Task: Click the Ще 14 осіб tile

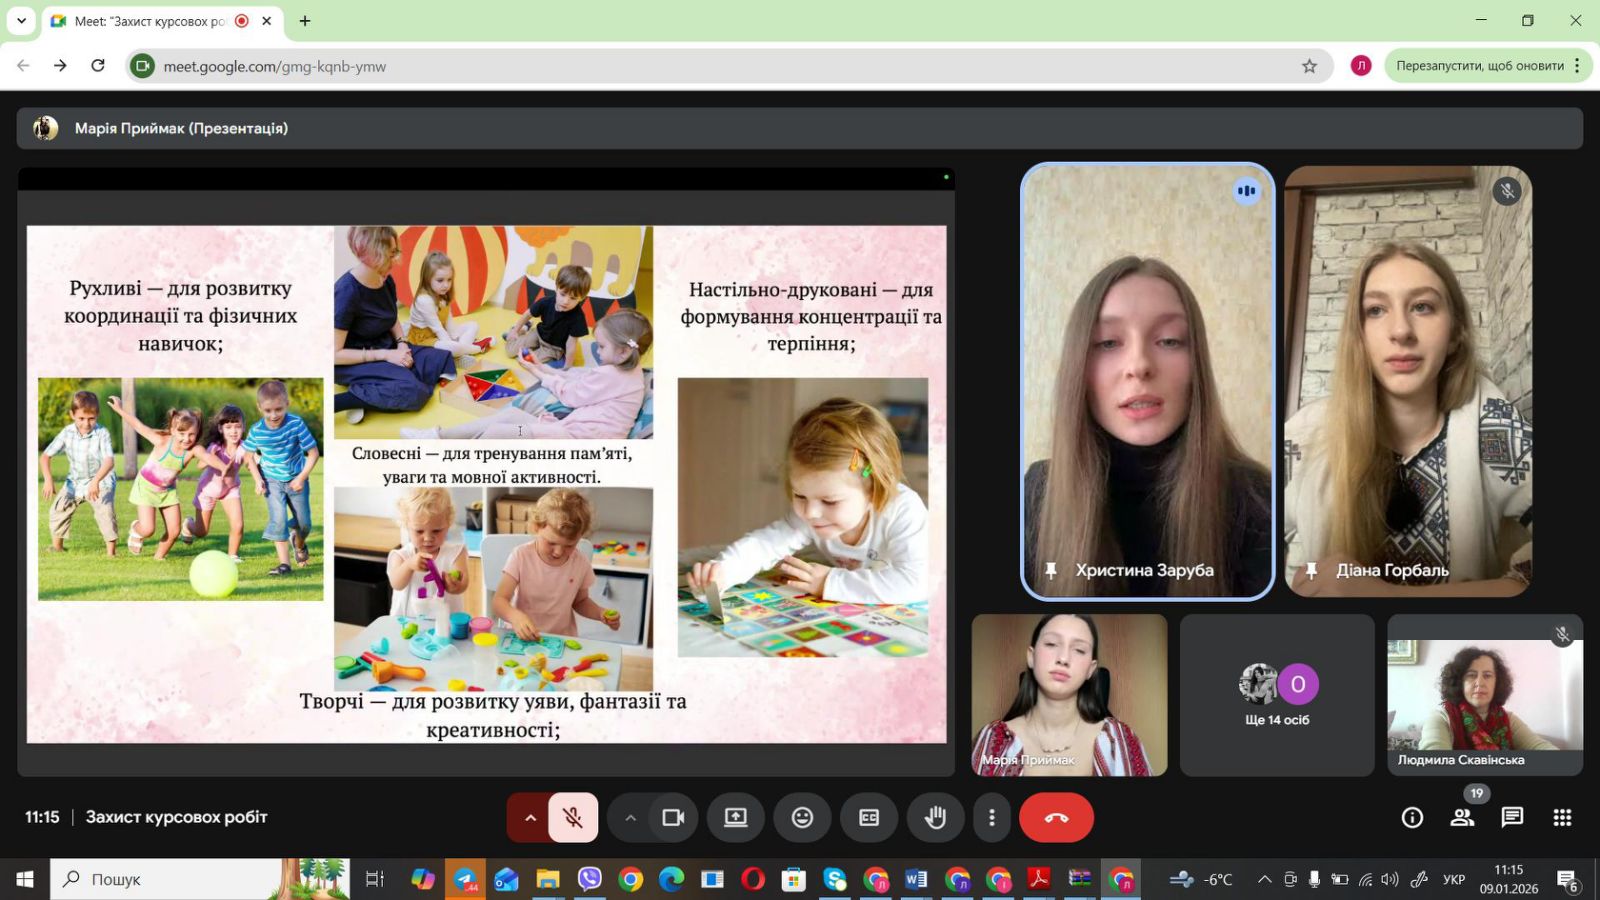Action: pyautogui.click(x=1277, y=695)
